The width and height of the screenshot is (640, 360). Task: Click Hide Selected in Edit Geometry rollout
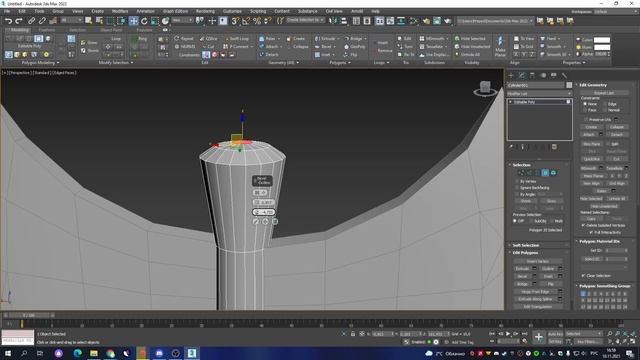[591, 199]
